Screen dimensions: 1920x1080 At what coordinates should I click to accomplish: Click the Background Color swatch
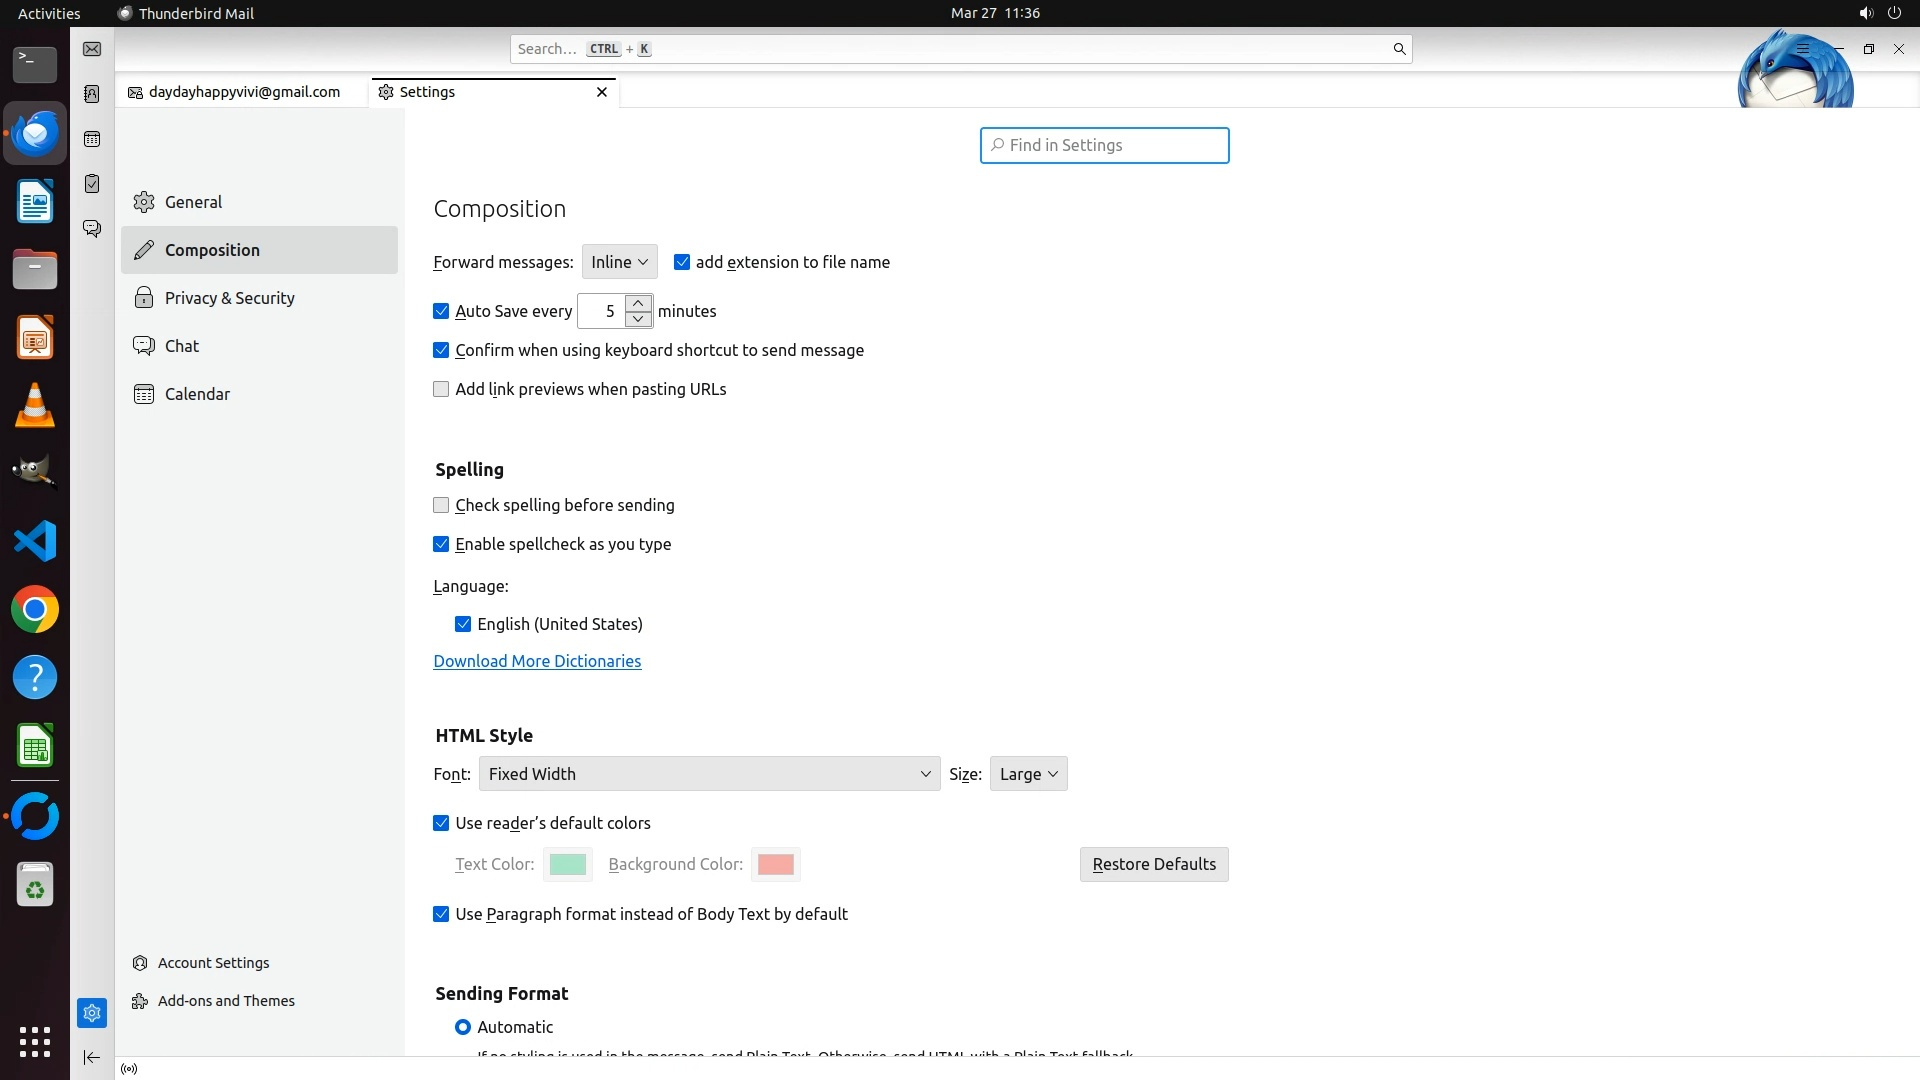coord(775,865)
